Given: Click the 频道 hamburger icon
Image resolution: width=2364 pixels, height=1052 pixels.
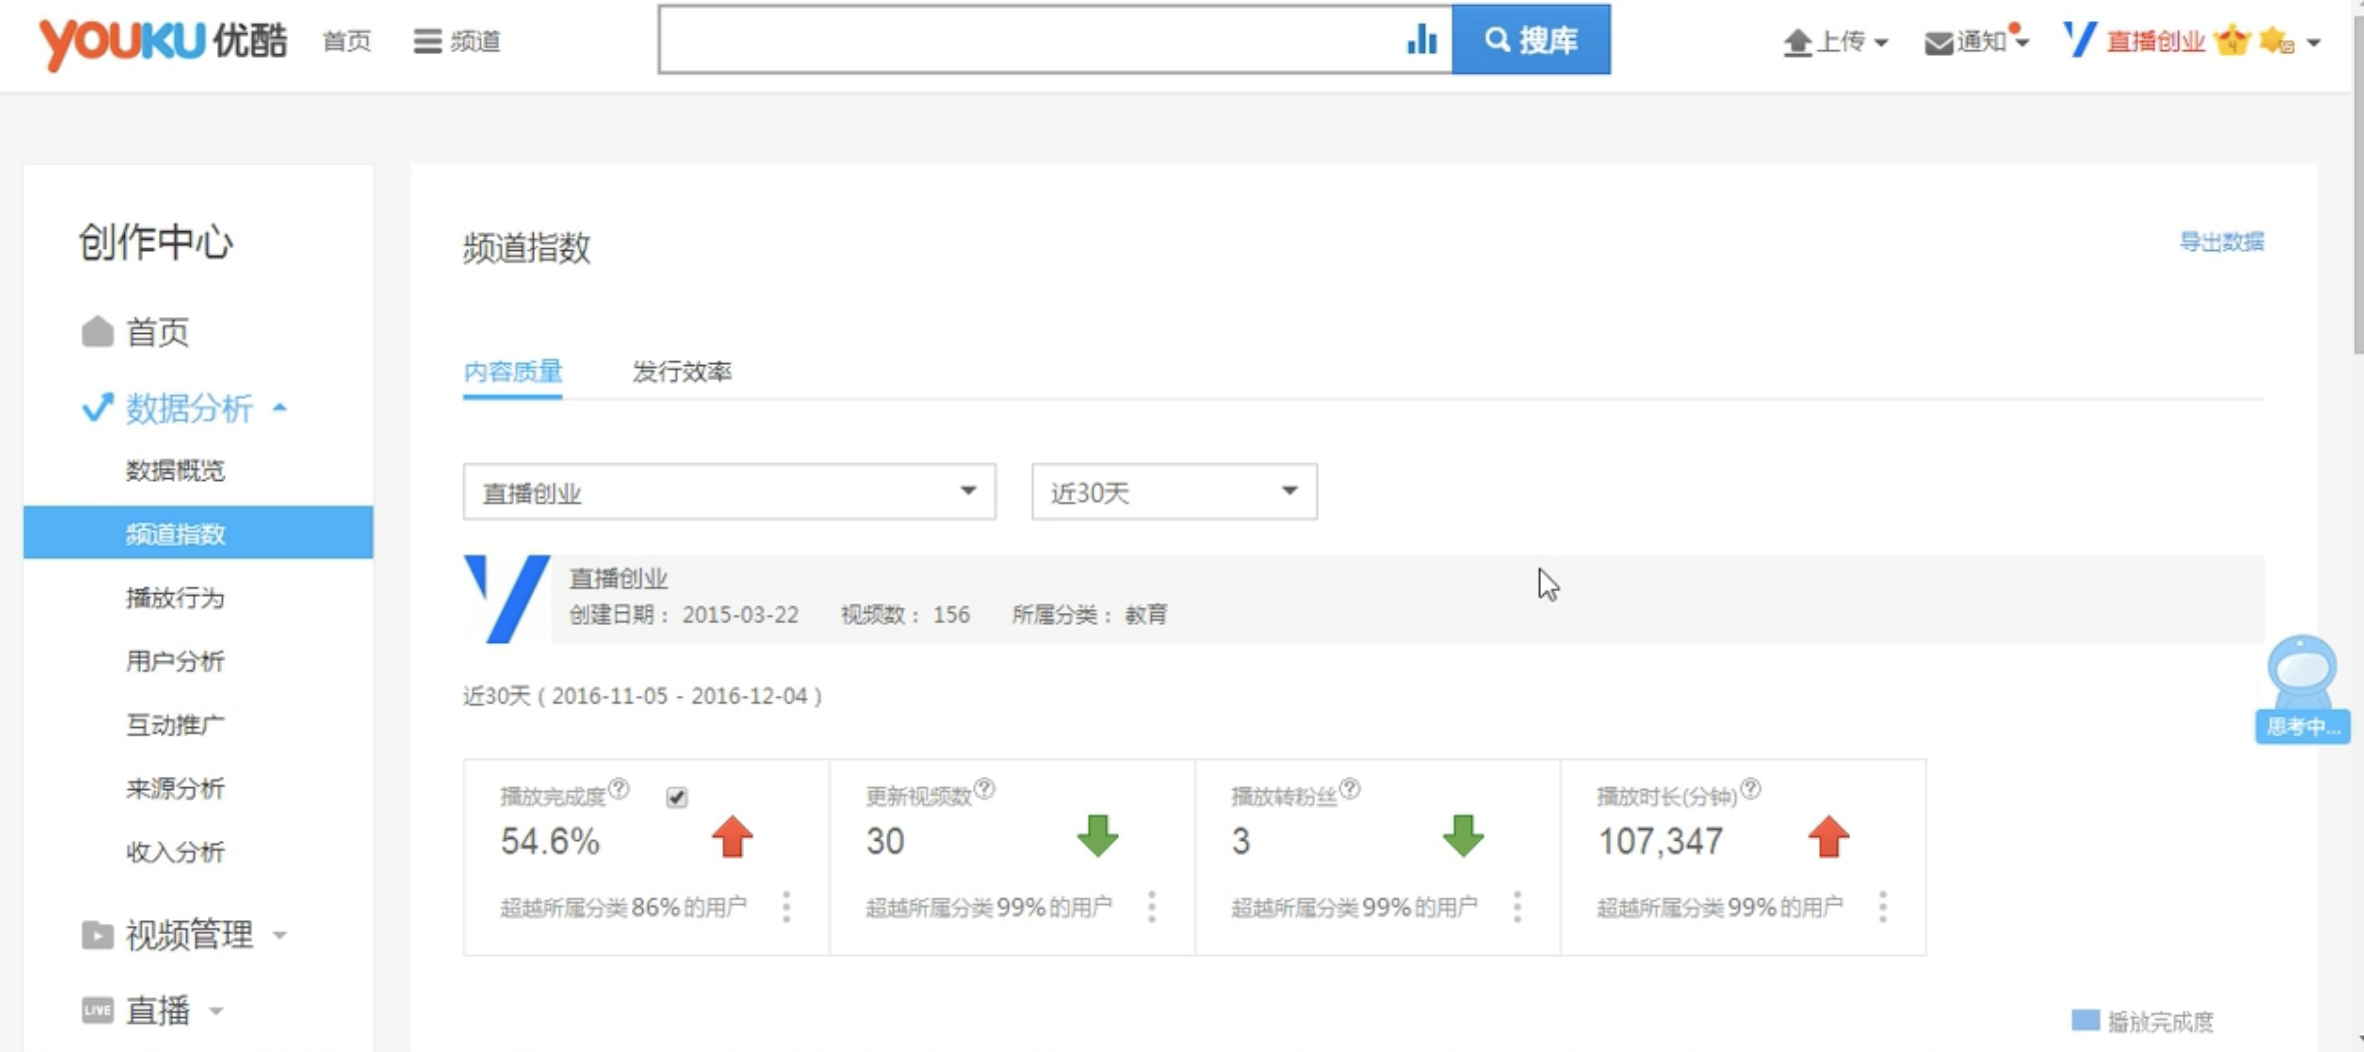Looking at the screenshot, I should click(426, 40).
